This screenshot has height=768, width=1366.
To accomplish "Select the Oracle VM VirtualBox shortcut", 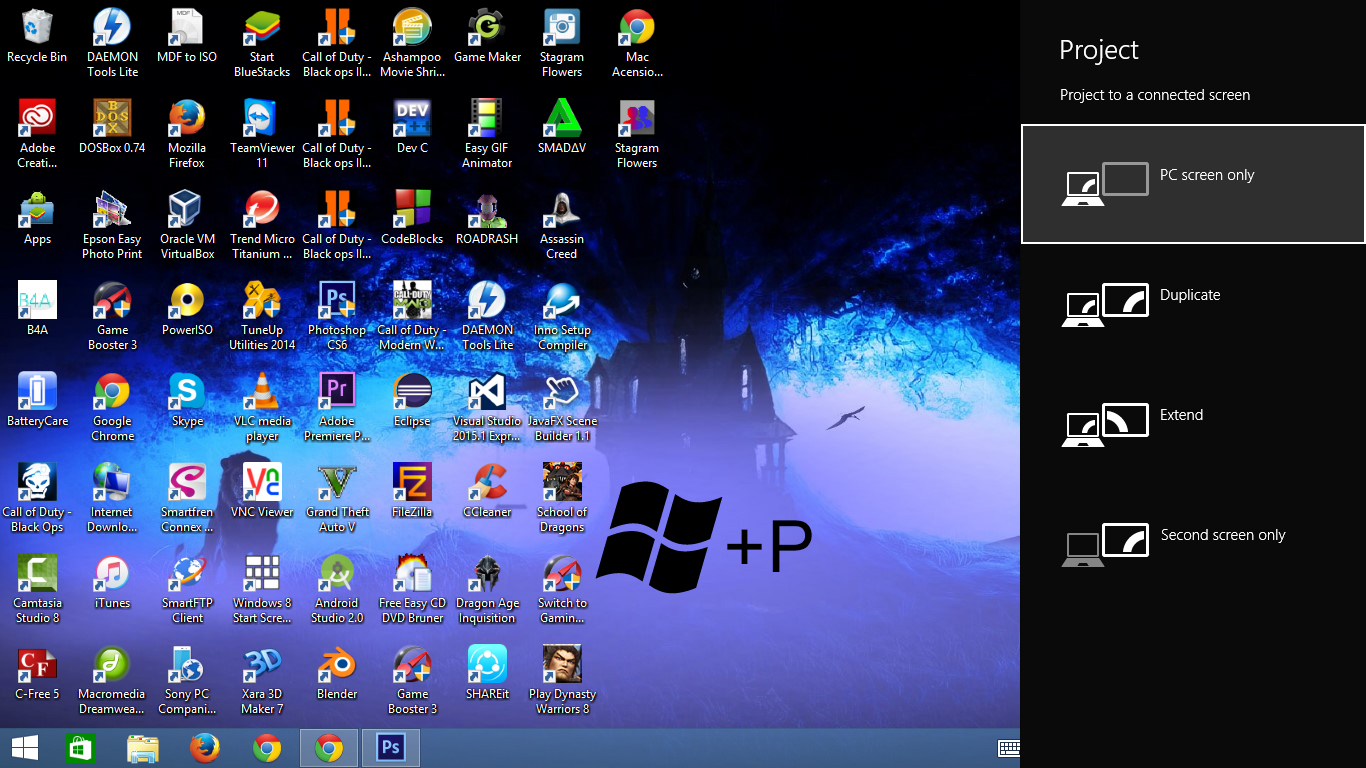I will coord(187,226).
